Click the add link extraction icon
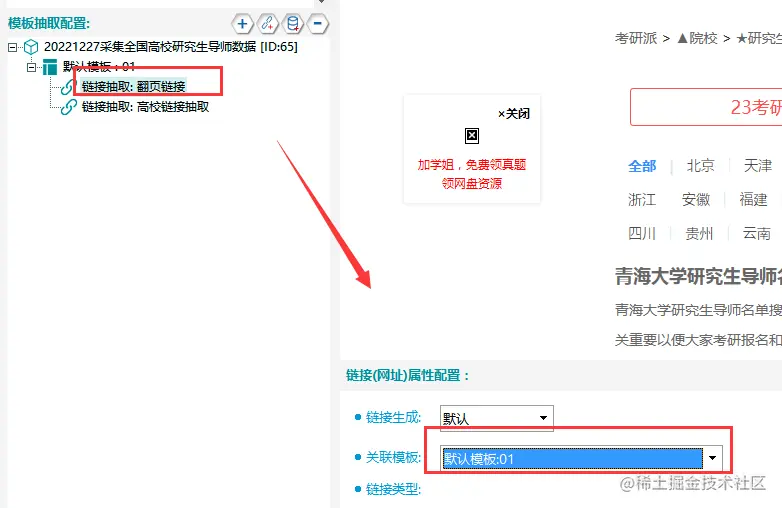This screenshot has height=508, width=782. pos(268,23)
